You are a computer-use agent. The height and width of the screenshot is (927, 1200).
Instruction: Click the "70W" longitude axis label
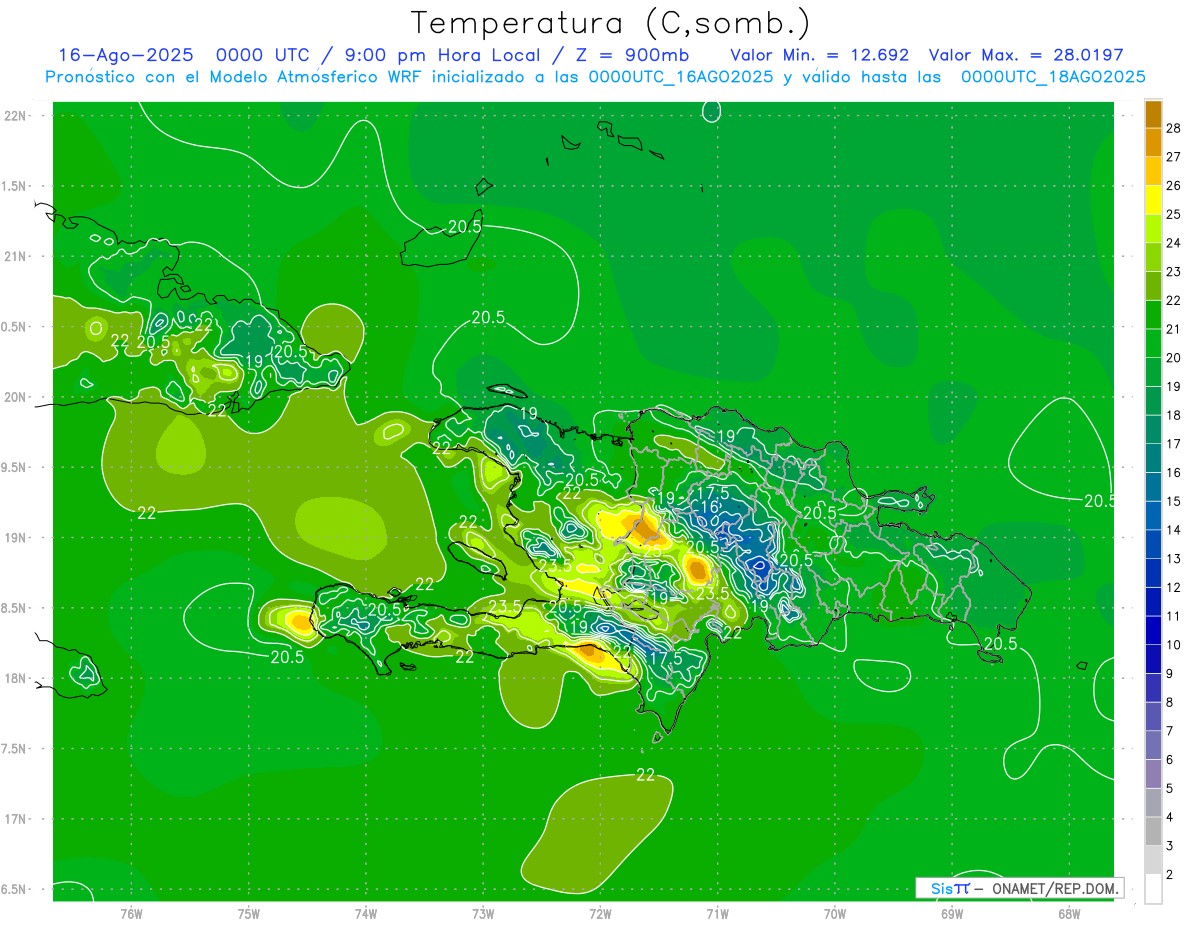[x=835, y=914]
